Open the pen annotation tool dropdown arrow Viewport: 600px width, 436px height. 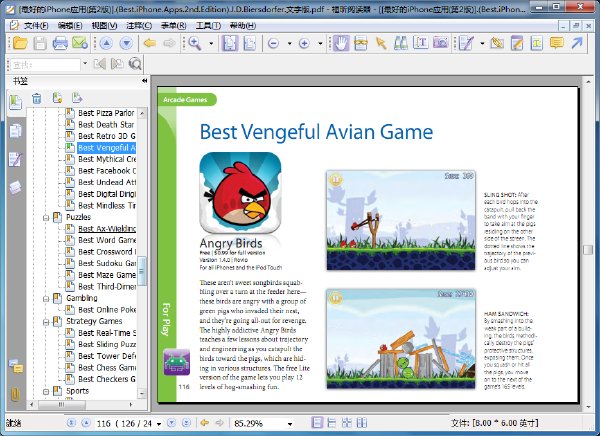click(482, 44)
